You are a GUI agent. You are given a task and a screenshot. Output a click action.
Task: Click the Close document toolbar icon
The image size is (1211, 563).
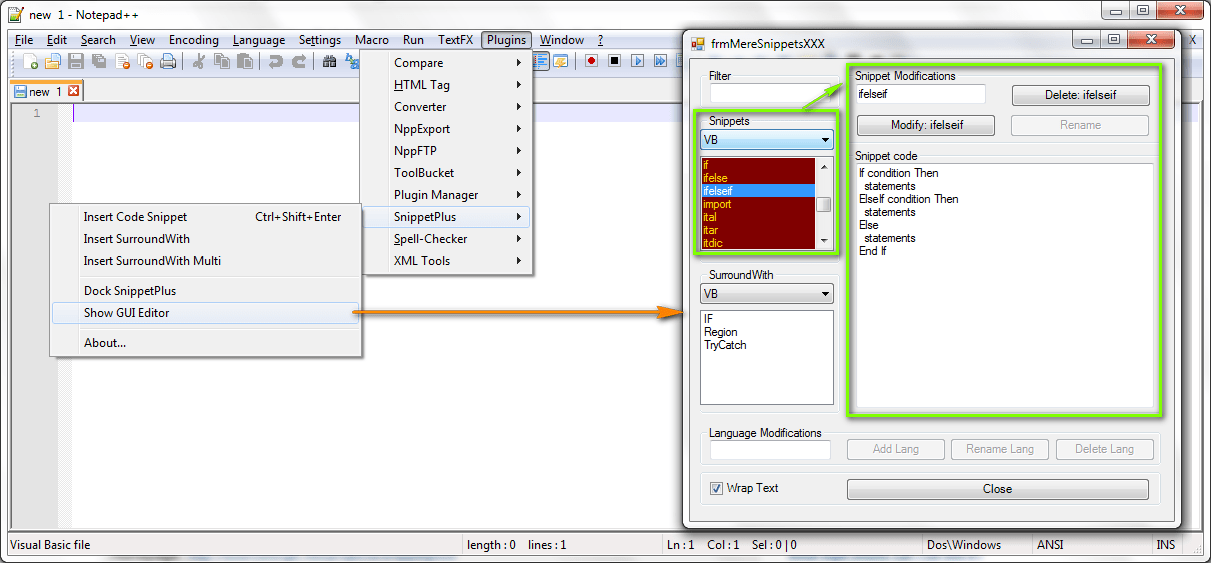pyautogui.click(x=122, y=61)
